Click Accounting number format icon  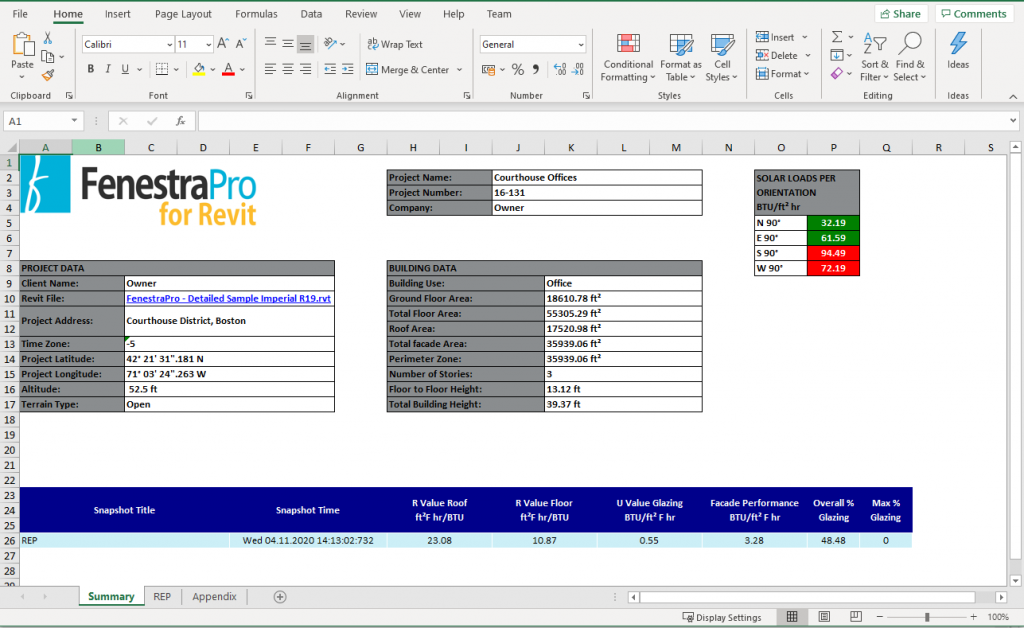[x=488, y=69]
